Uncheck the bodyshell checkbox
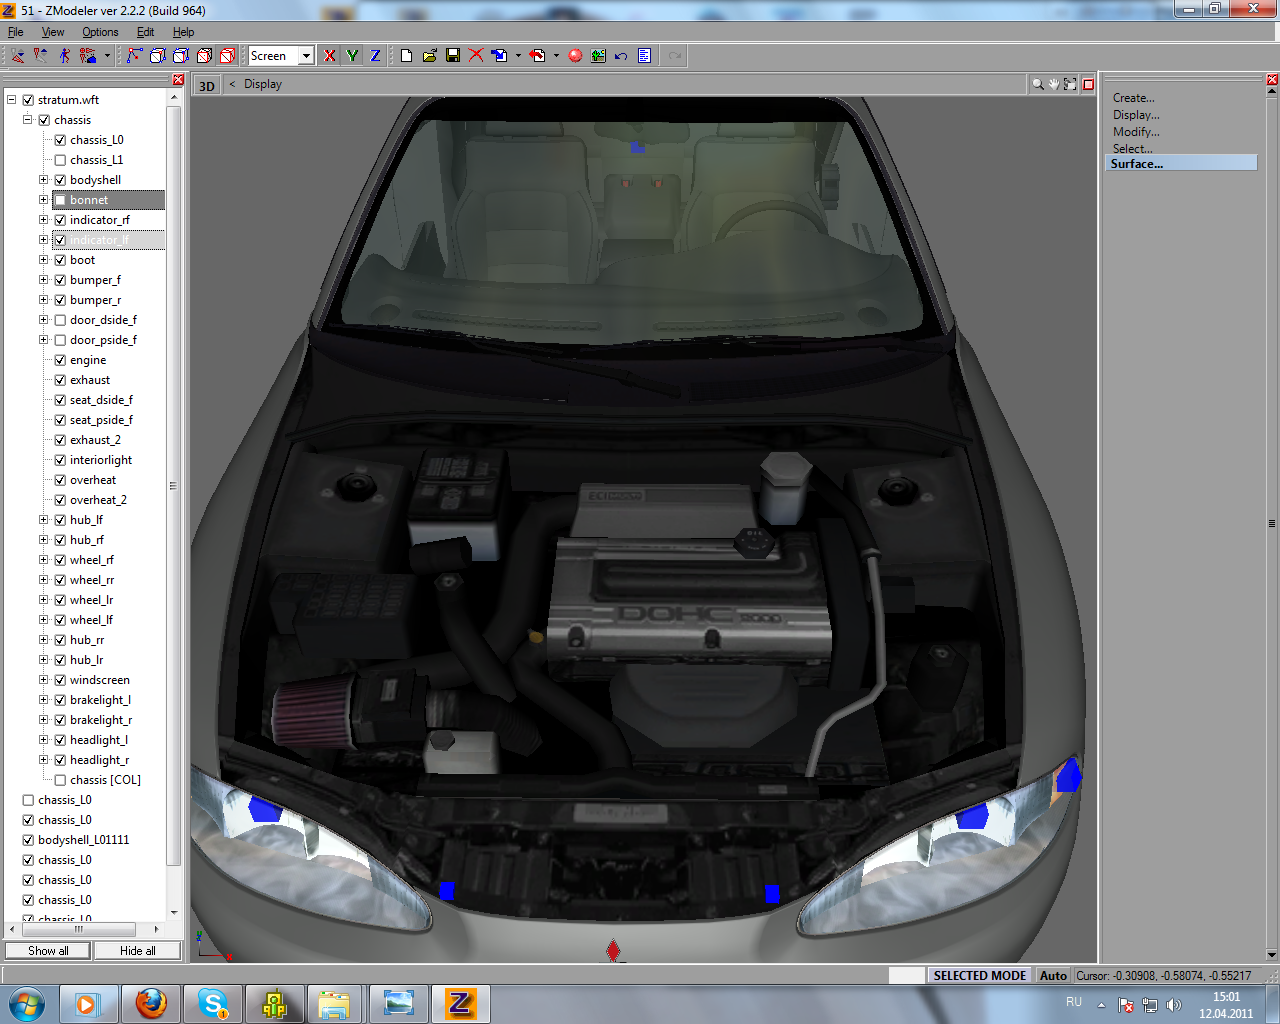 tap(60, 180)
